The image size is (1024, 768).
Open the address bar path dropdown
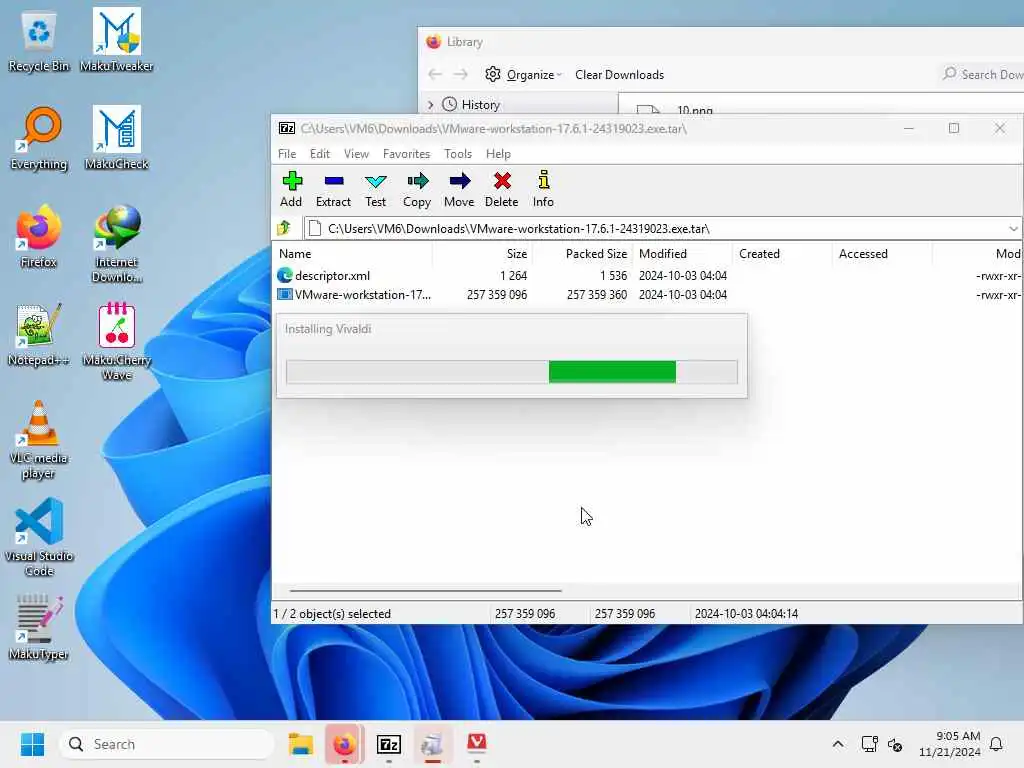point(1013,229)
